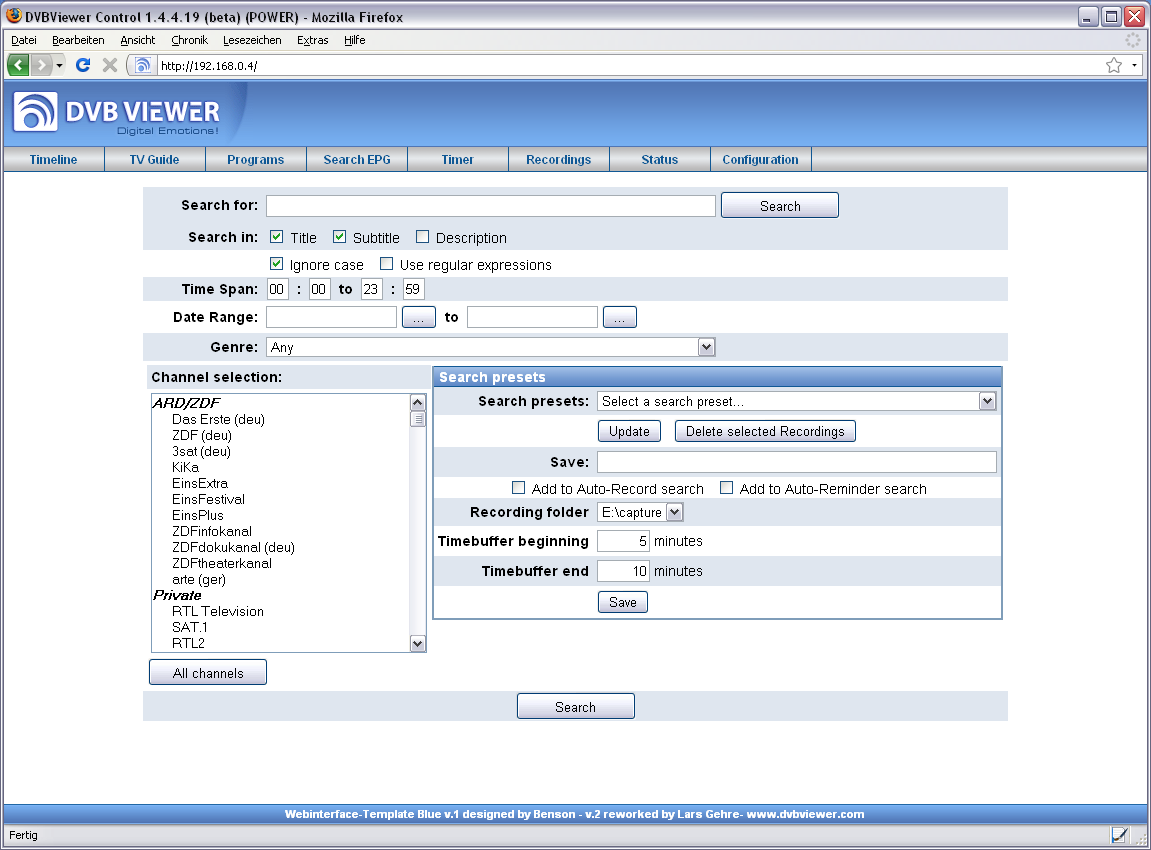Click the Firefox back navigation arrow
The width and height of the screenshot is (1151, 850).
pos(19,65)
